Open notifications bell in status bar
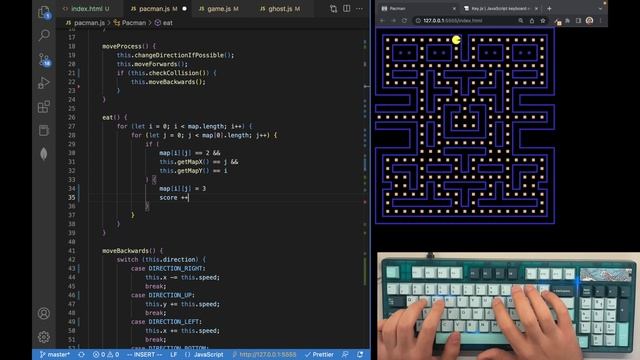This screenshot has height=360, width=640. pos(360,355)
